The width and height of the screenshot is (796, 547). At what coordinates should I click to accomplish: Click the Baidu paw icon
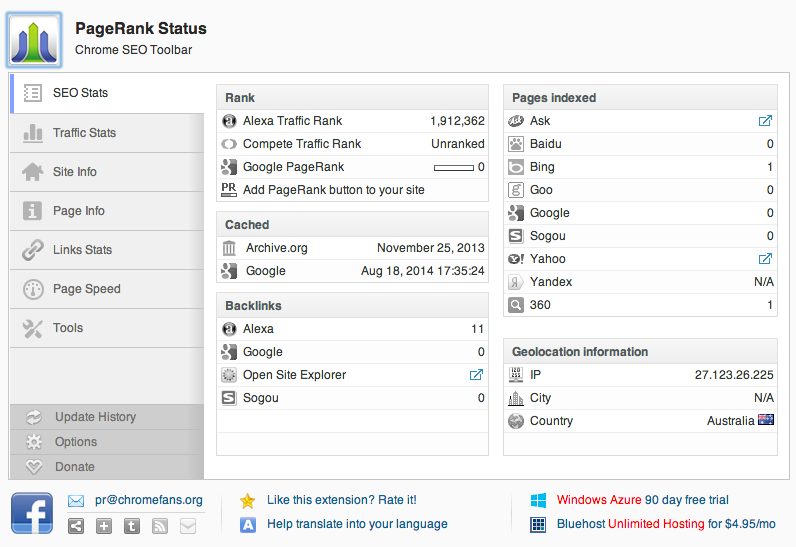coord(516,144)
